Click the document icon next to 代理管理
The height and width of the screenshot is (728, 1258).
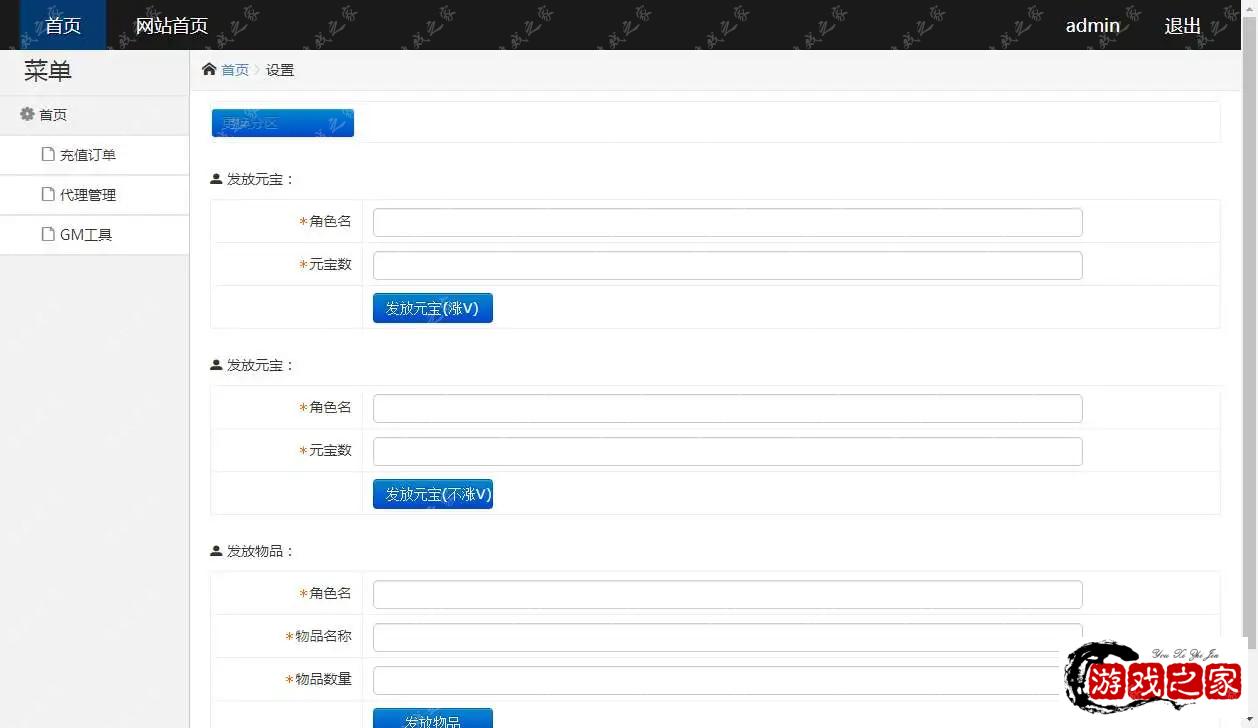47,194
